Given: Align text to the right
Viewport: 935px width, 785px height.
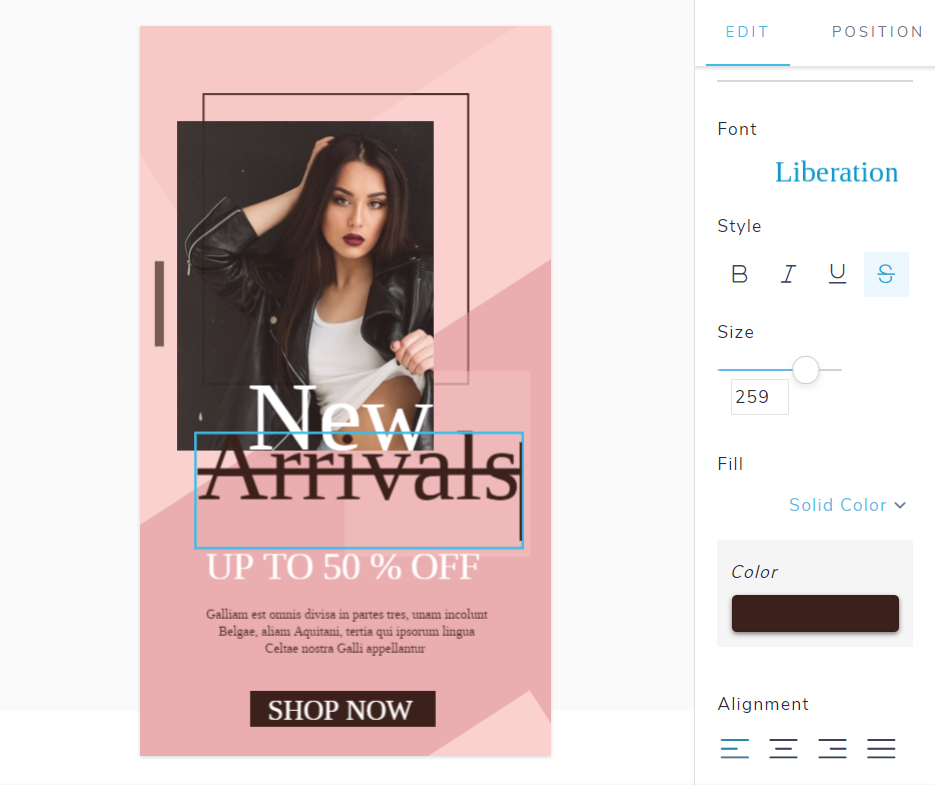Looking at the screenshot, I should click(x=832, y=748).
